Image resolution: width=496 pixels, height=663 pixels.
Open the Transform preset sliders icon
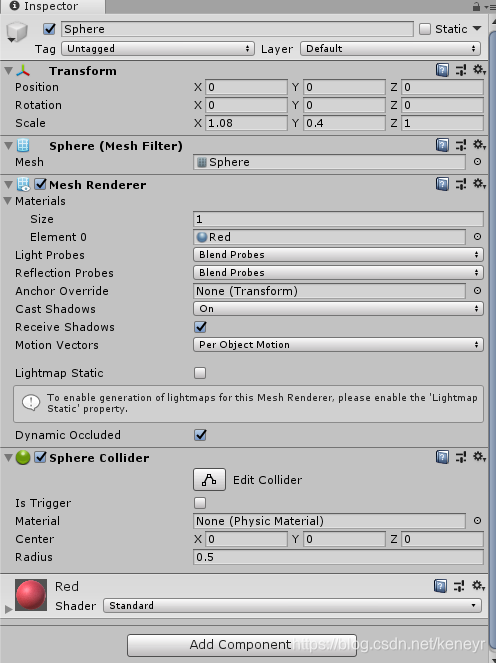(x=461, y=70)
